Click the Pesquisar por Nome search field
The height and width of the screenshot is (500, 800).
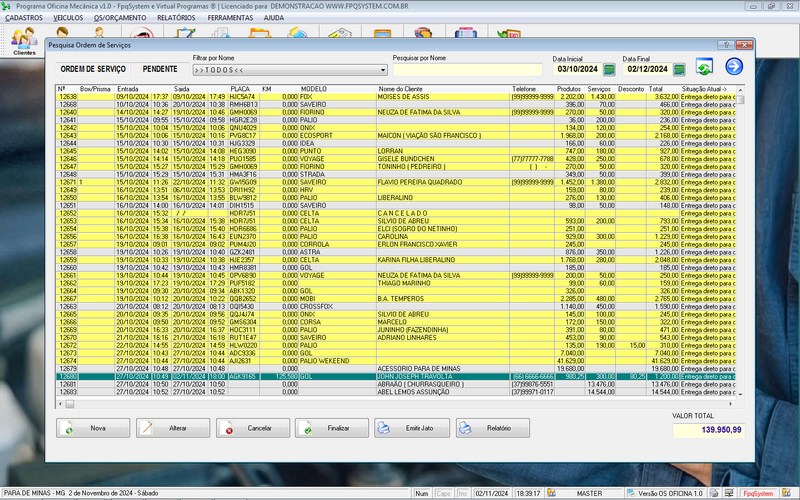pos(467,70)
